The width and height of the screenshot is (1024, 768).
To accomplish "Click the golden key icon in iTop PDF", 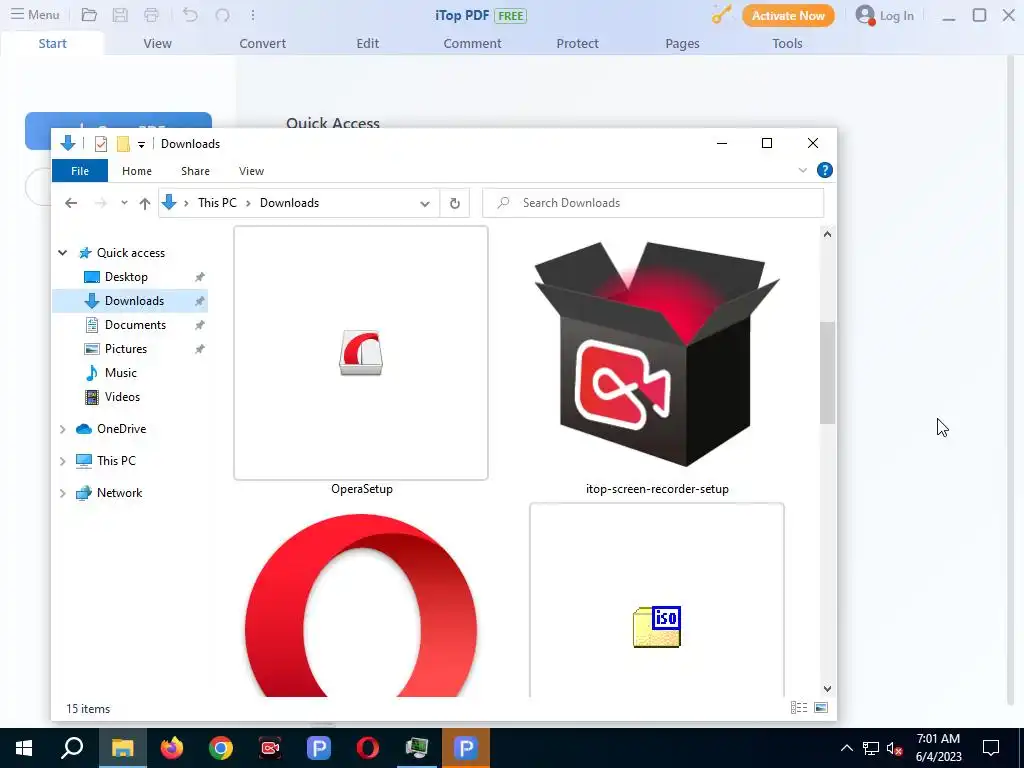I will point(721,14).
